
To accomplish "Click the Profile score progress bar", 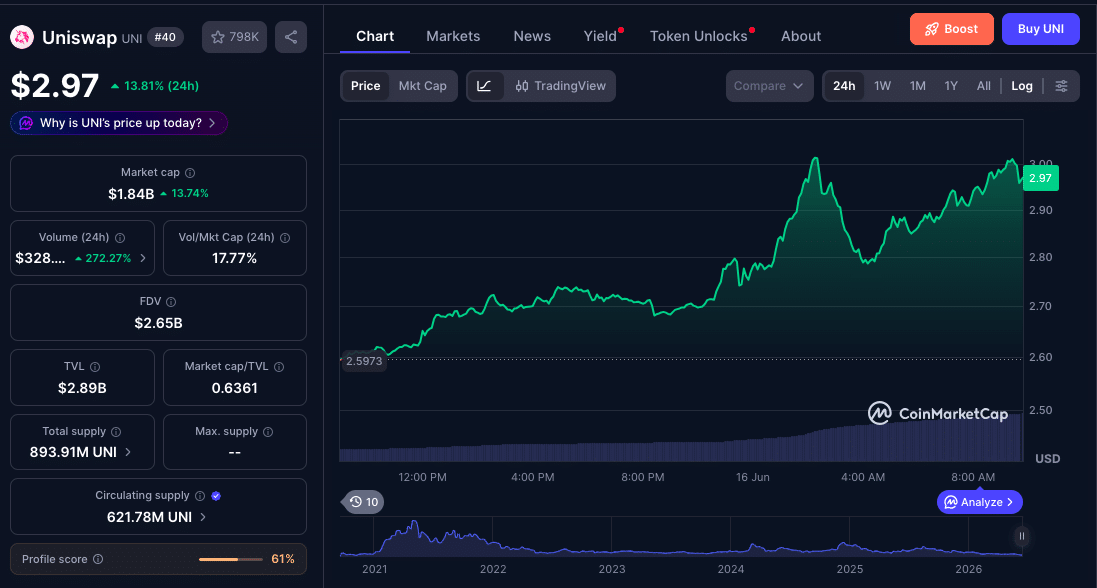I will 229,559.
